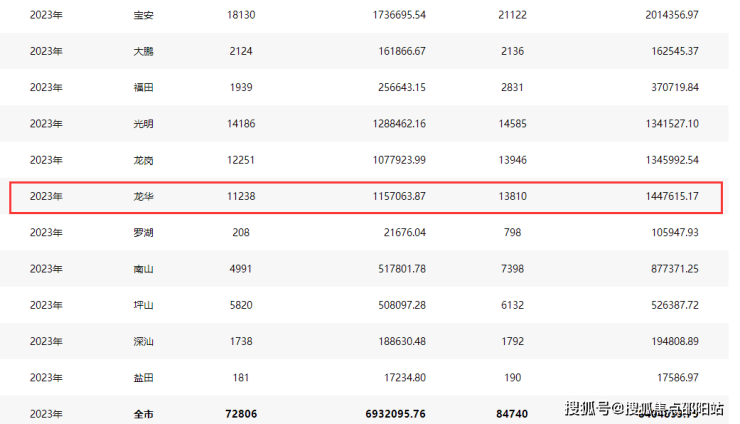
Task: Click the 13810 cell in highlighted row
Action: 512,197
